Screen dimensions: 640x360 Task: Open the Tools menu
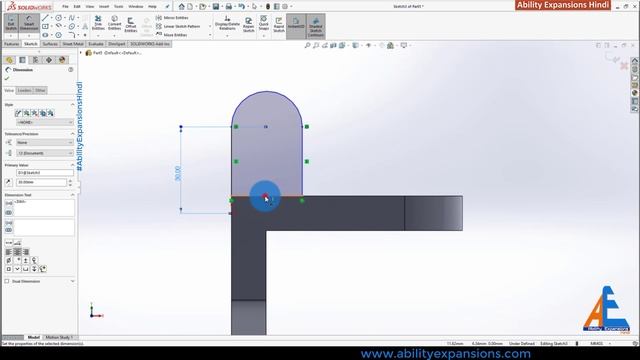118,7
